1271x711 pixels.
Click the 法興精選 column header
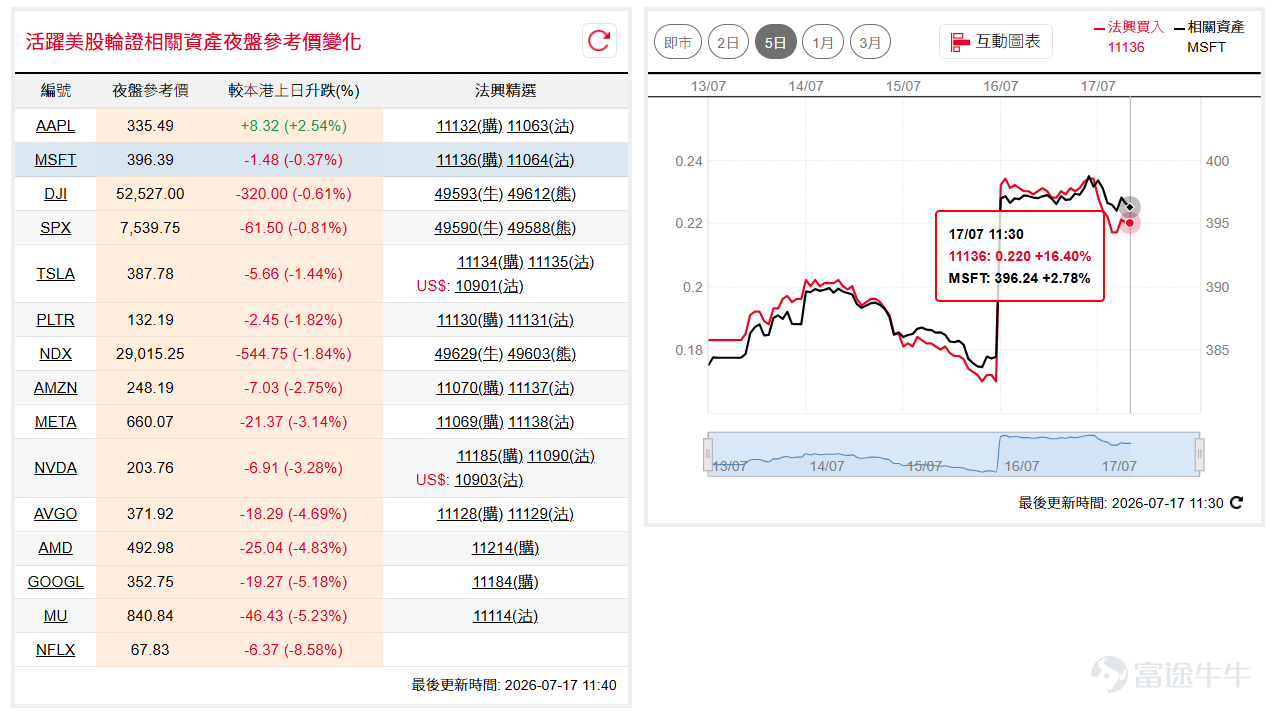tap(506, 91)
